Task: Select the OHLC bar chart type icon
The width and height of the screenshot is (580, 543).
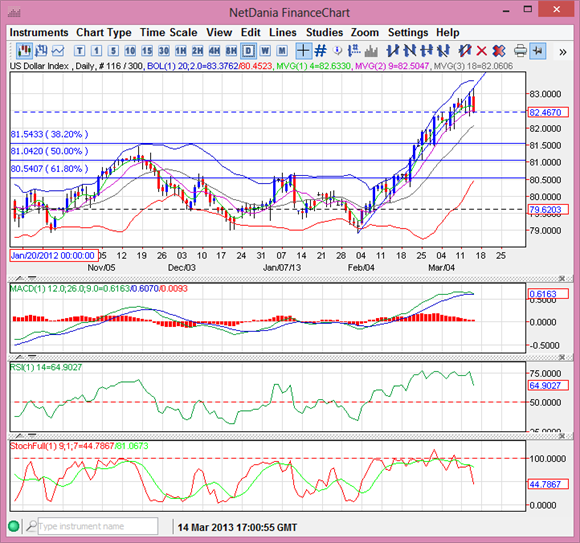Action: point(41,51)
